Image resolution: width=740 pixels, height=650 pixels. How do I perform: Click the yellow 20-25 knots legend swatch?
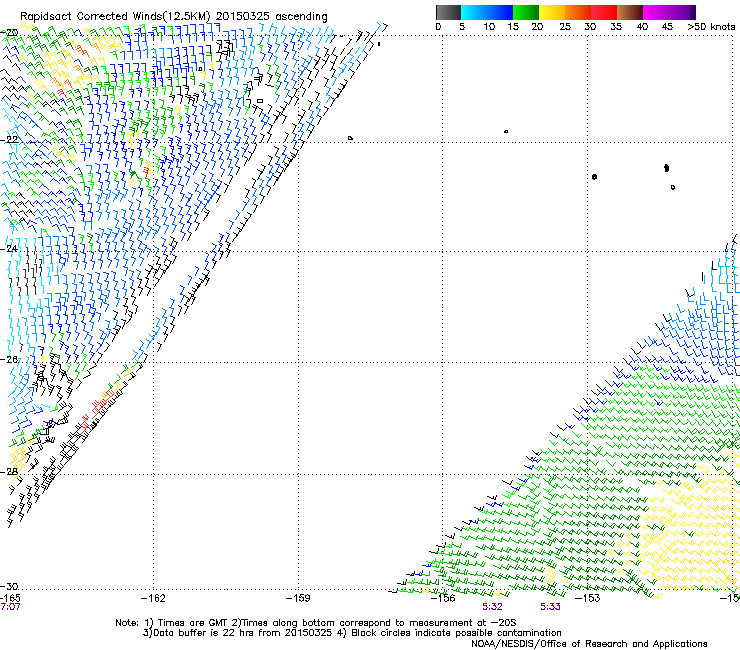(552, 12)
